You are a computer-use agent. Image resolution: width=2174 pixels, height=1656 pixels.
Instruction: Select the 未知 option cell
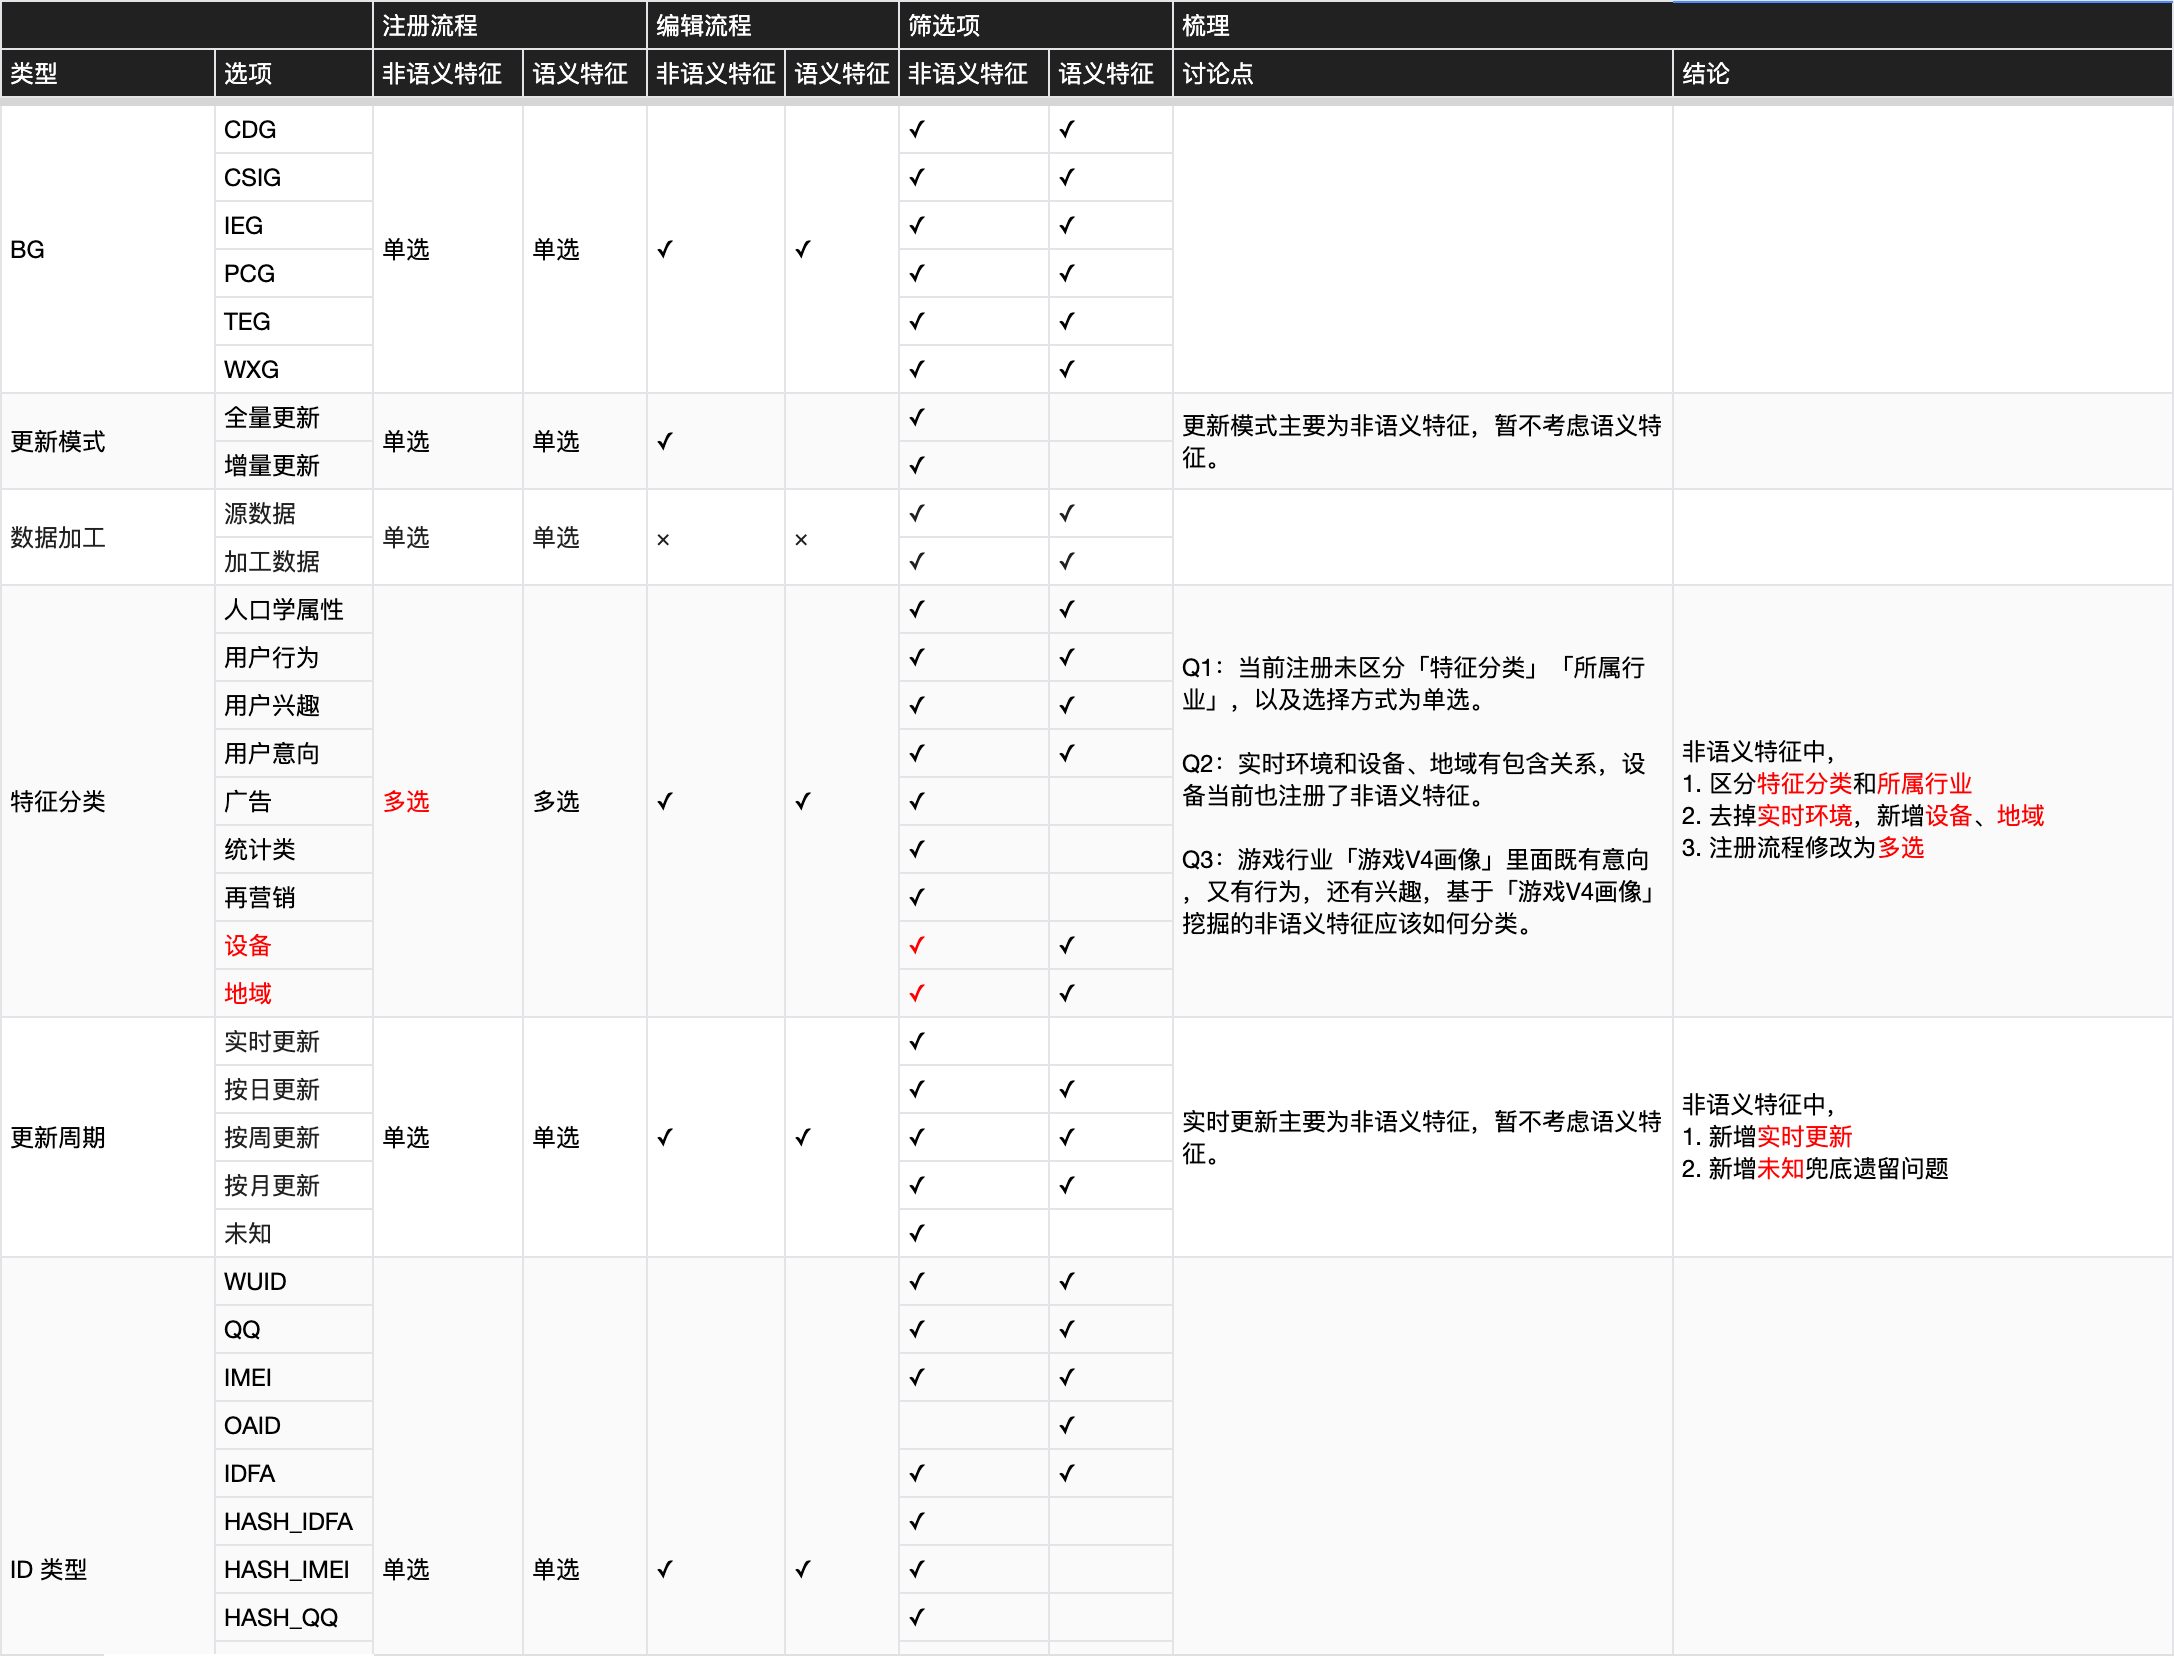(294, 1233)
